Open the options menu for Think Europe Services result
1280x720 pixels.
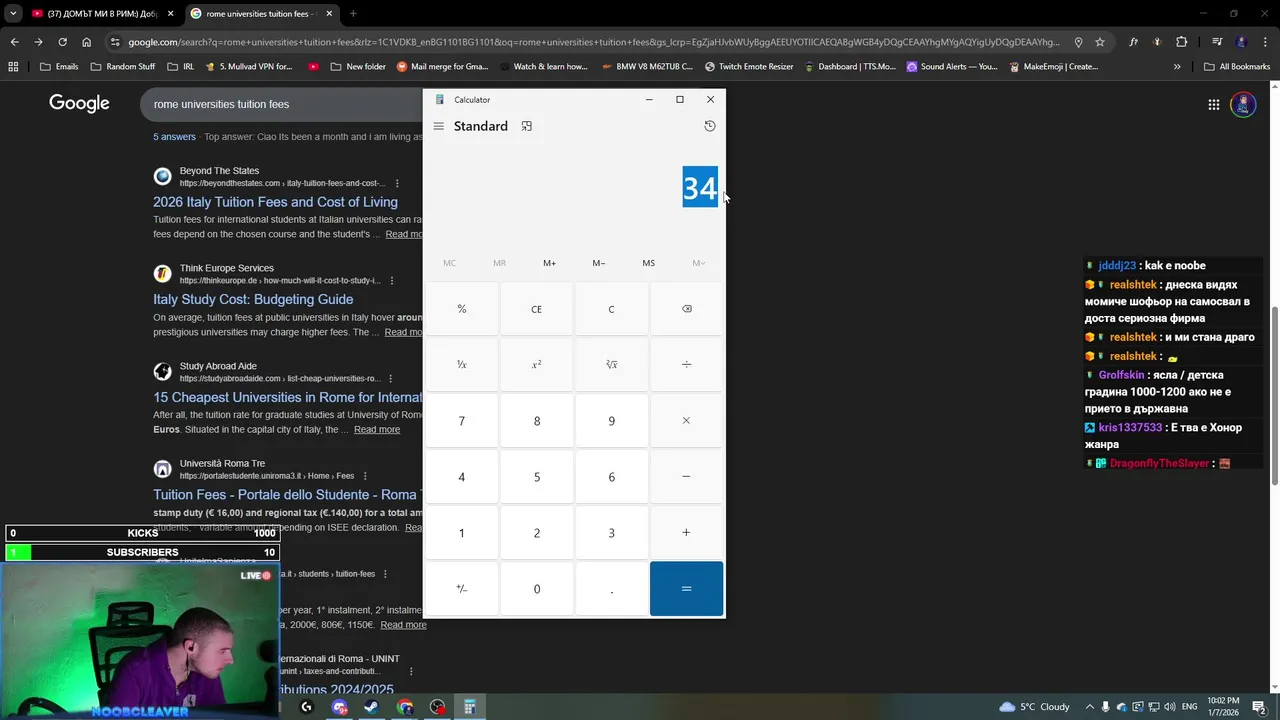[391, 281]
